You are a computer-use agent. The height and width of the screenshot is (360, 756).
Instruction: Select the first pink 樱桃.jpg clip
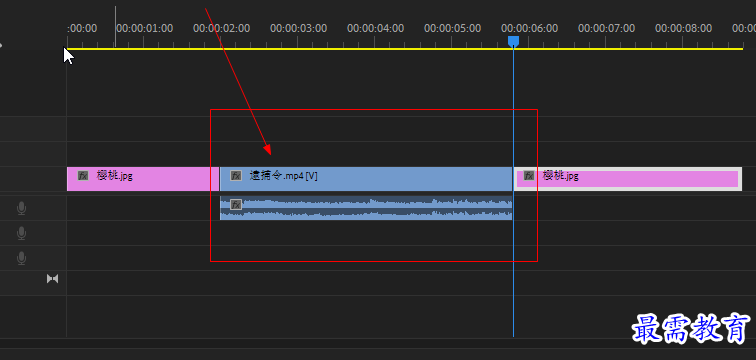click(x=143, y=179)
